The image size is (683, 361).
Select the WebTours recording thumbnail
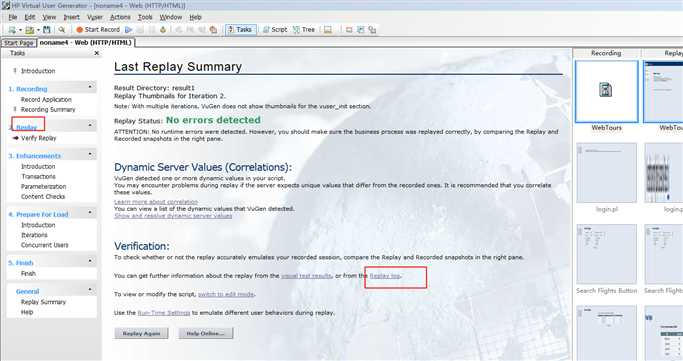point(606,91)
